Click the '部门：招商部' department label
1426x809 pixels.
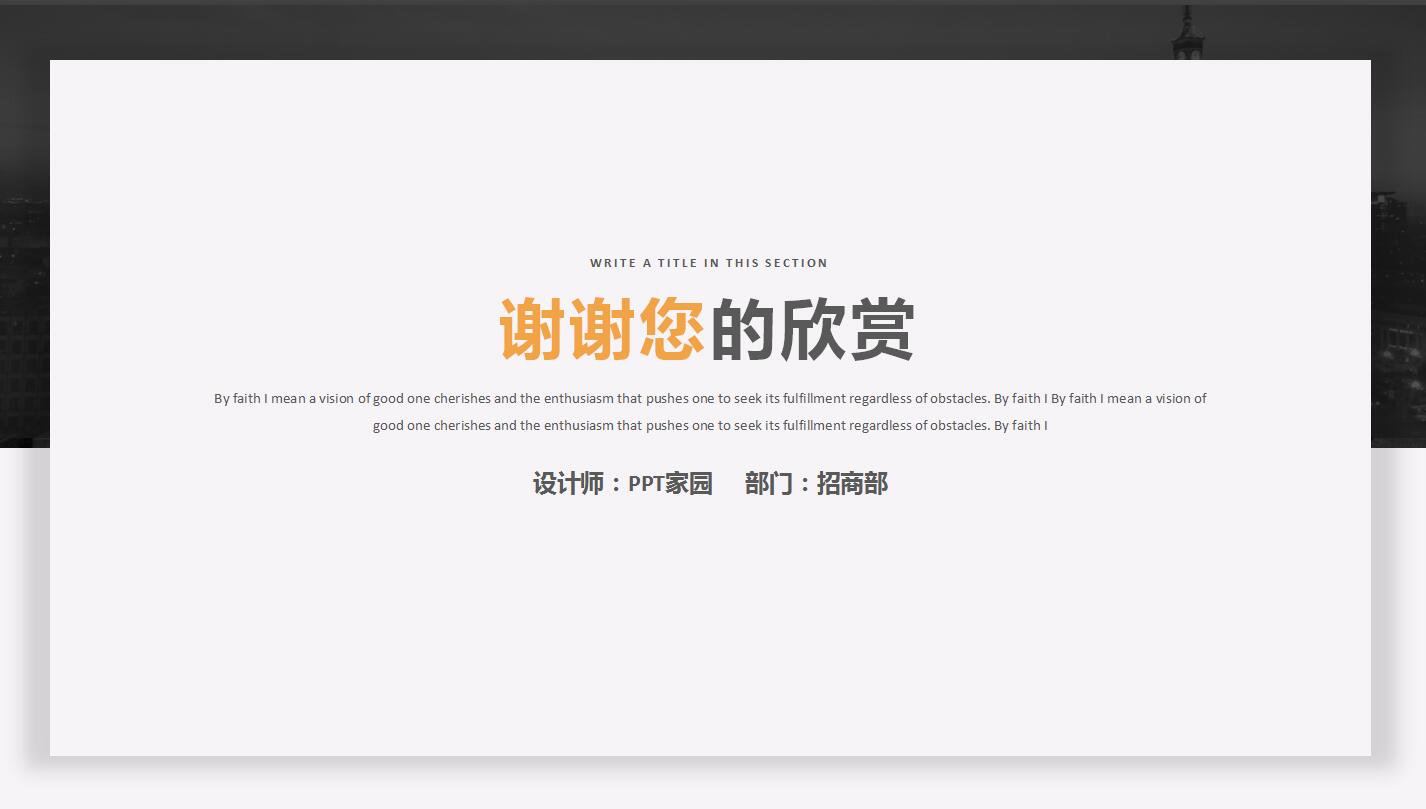point(816,484)
